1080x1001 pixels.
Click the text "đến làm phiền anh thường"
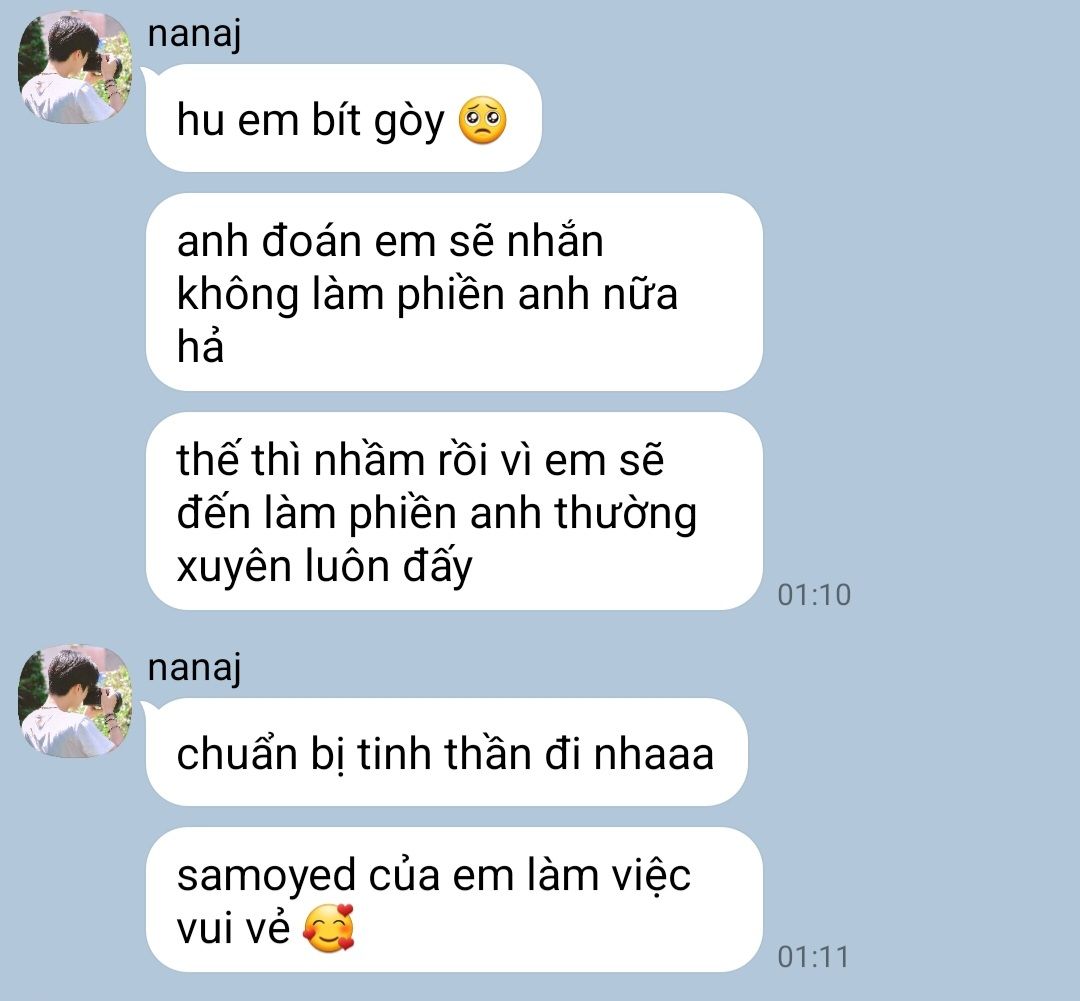pos(437,514)
